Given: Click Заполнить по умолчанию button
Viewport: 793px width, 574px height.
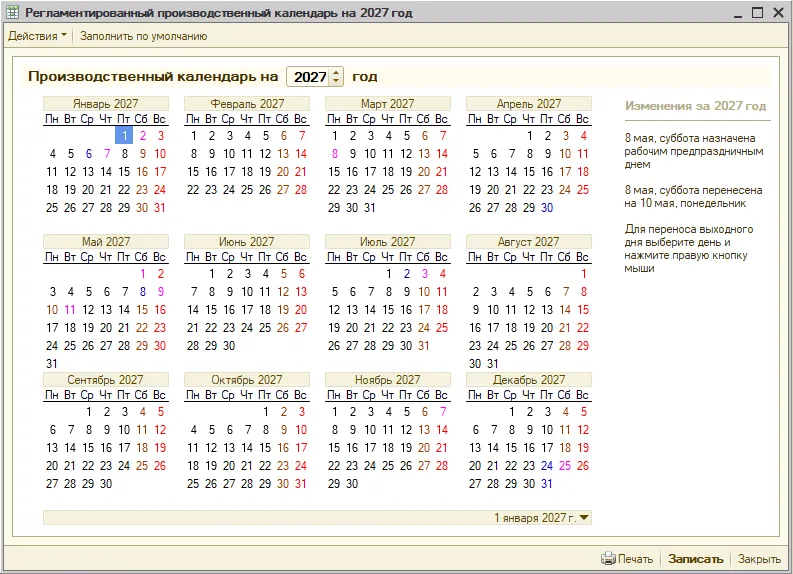Looking at the screenshot, I should (x=143, y=36).
